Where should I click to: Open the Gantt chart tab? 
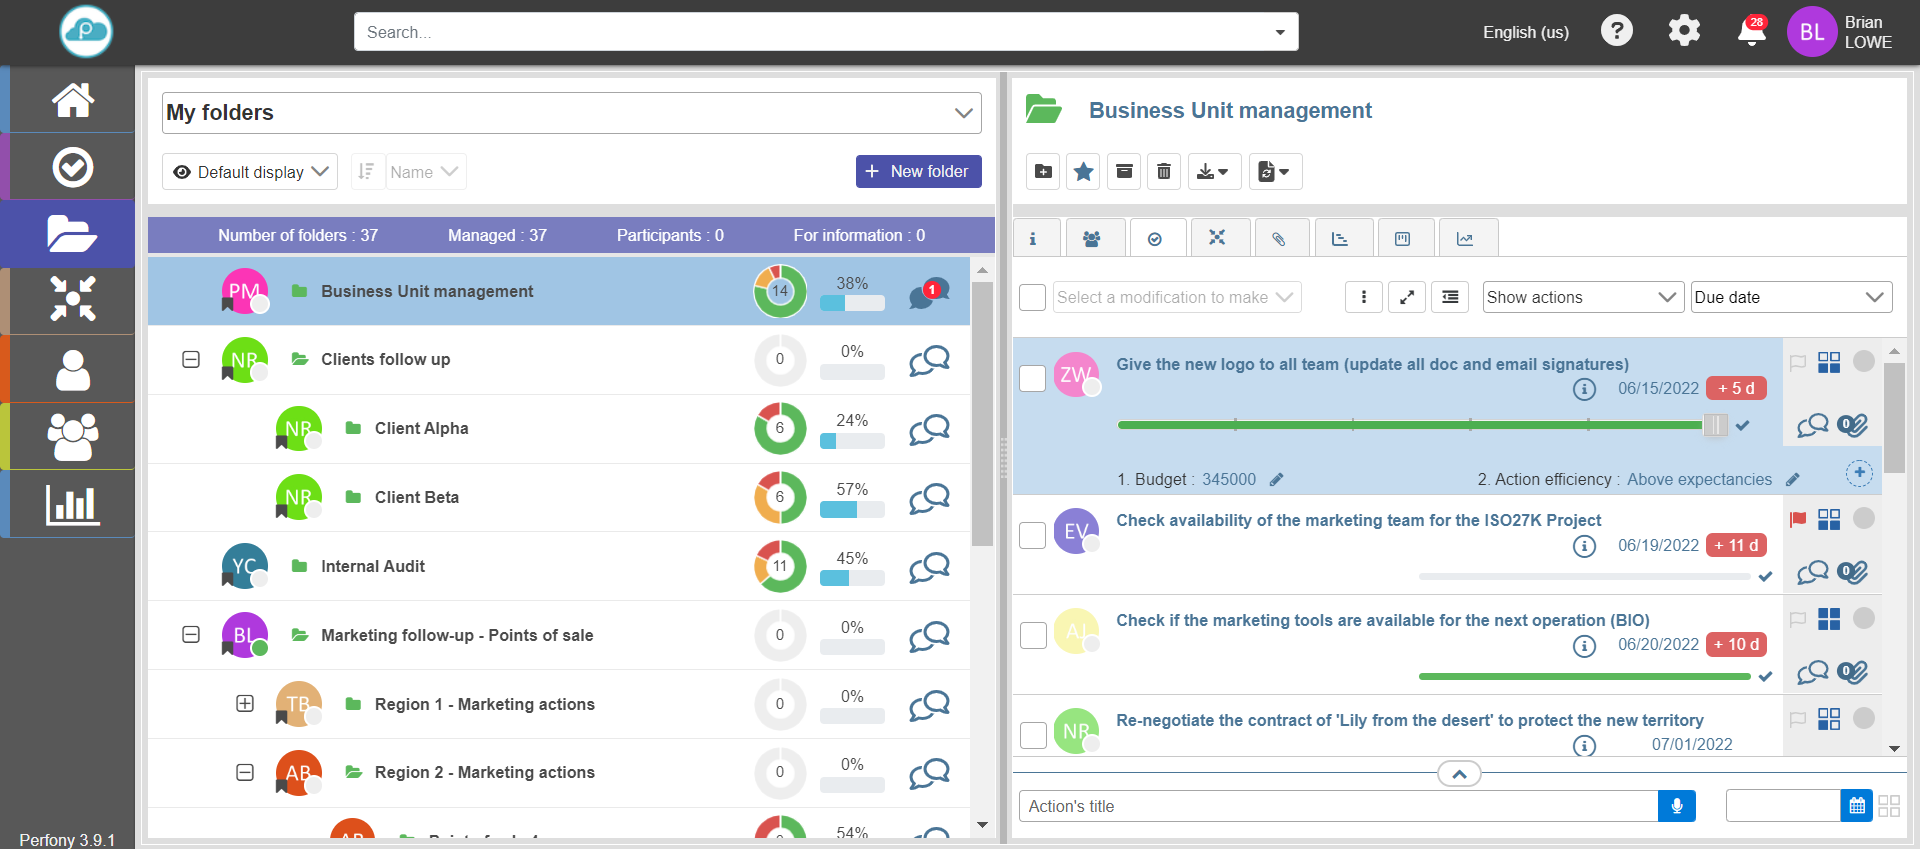[x=1340, y=239]
